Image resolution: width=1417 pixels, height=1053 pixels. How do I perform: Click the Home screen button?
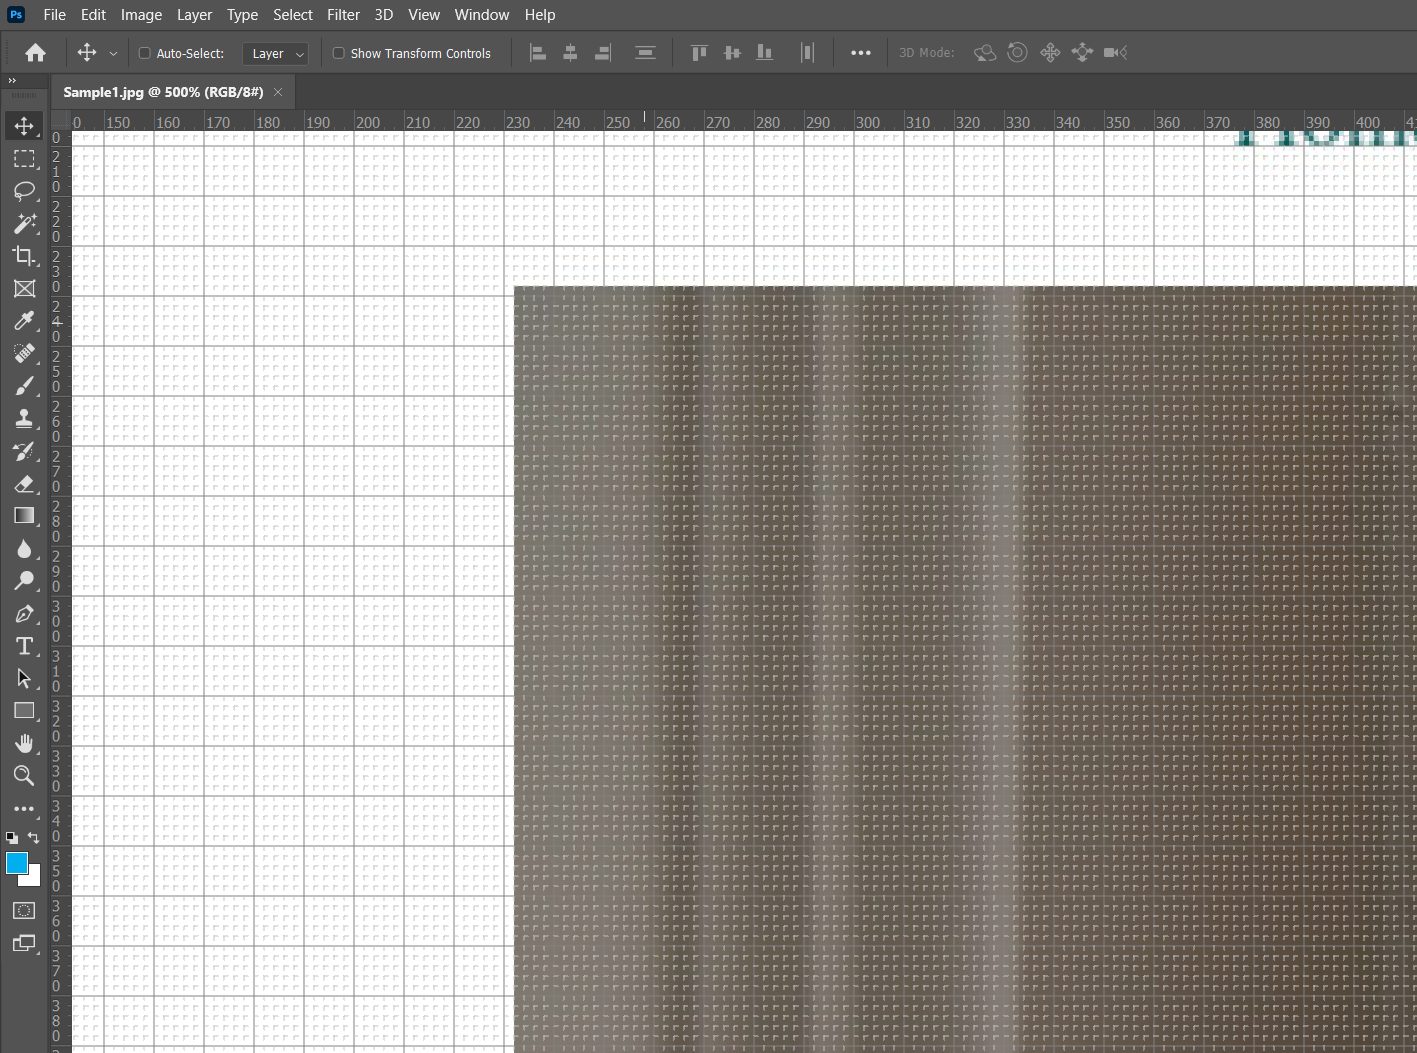35,52
